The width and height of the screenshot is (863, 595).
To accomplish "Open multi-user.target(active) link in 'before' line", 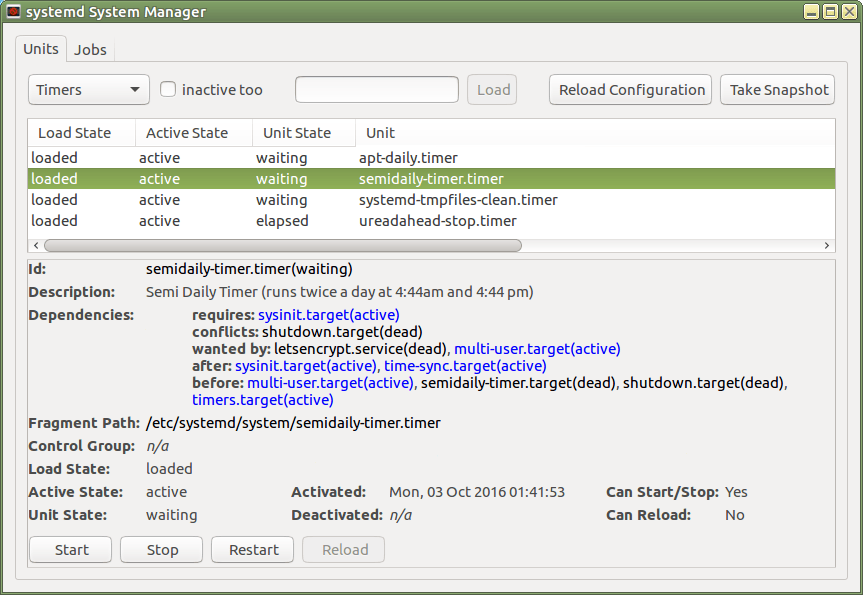I will (330, 383).
